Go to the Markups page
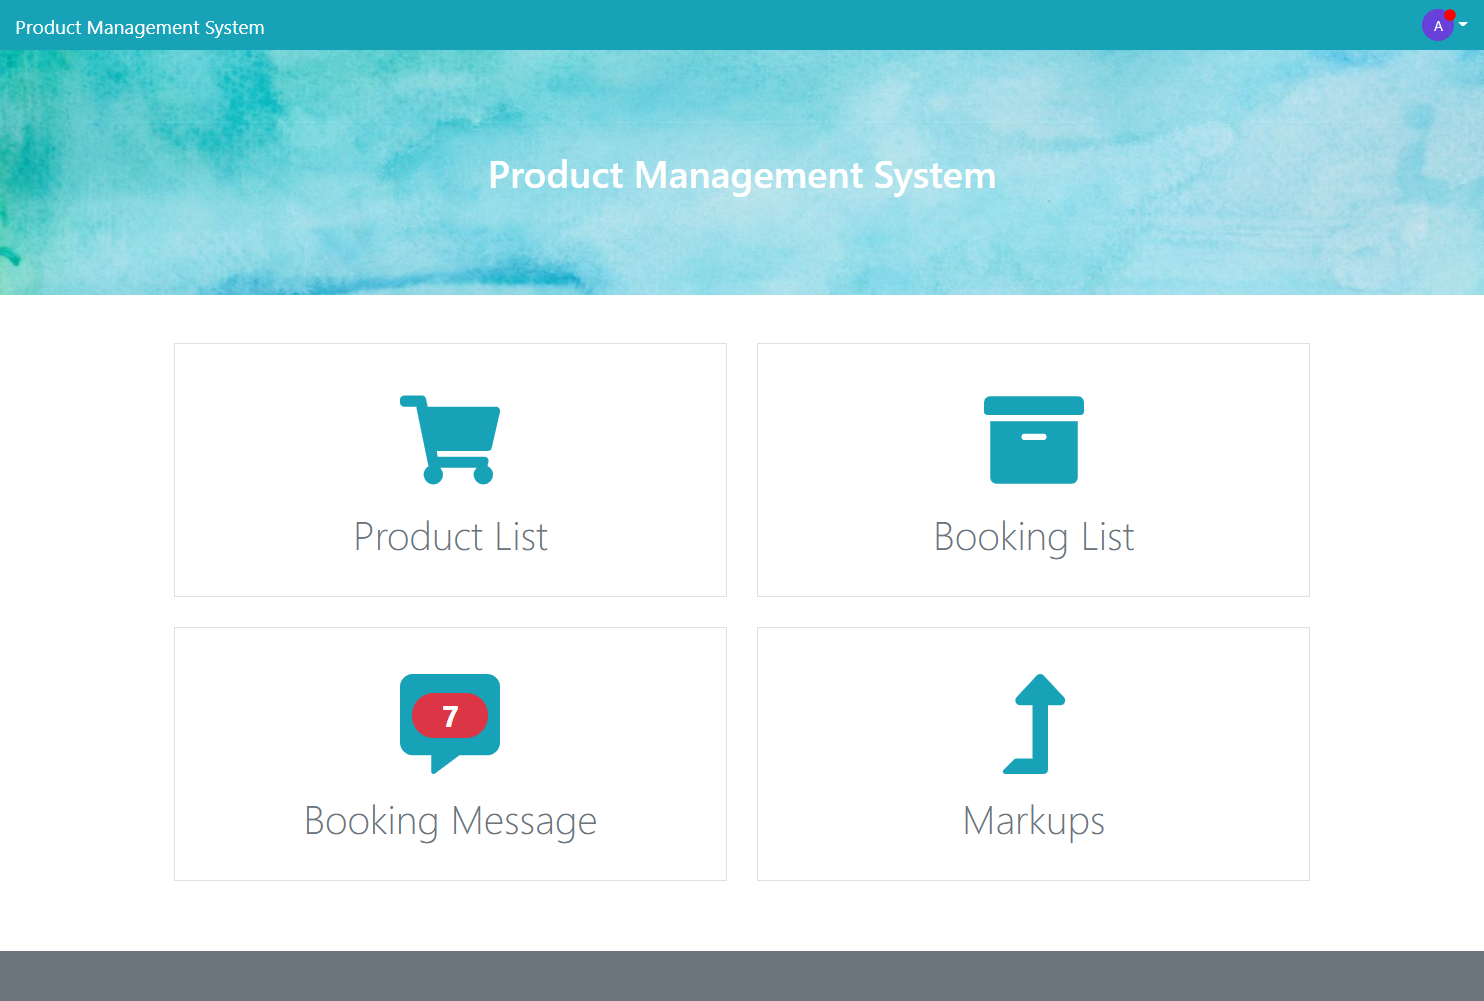Screen dimensions: 1484x1001 [x=1033, y=753]
